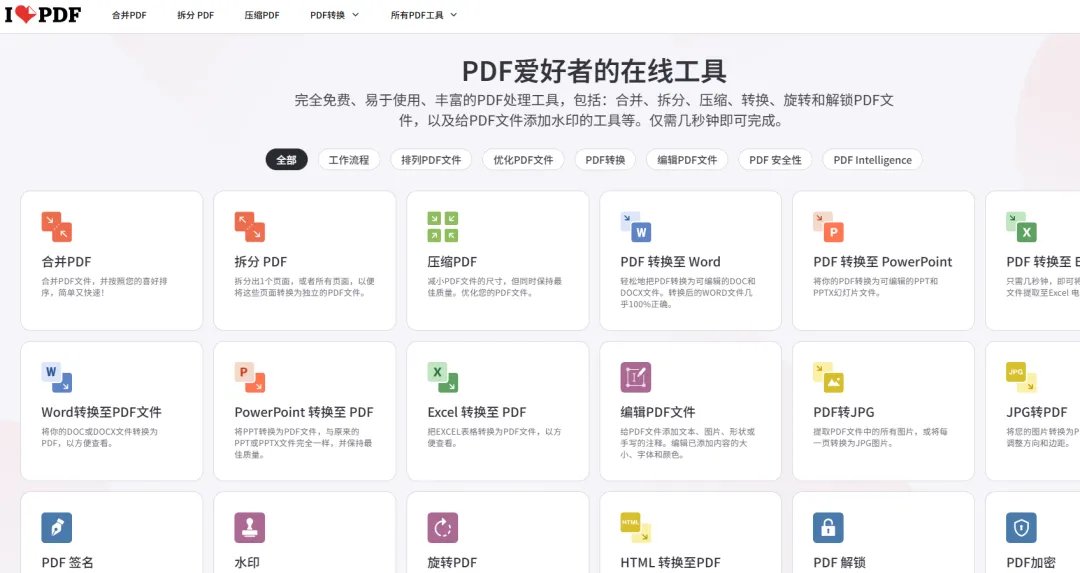The height and width of the screenshot is (573, 1080).
Task: Click the 拆分 PDF card title
Action: [x=260, y=262]
